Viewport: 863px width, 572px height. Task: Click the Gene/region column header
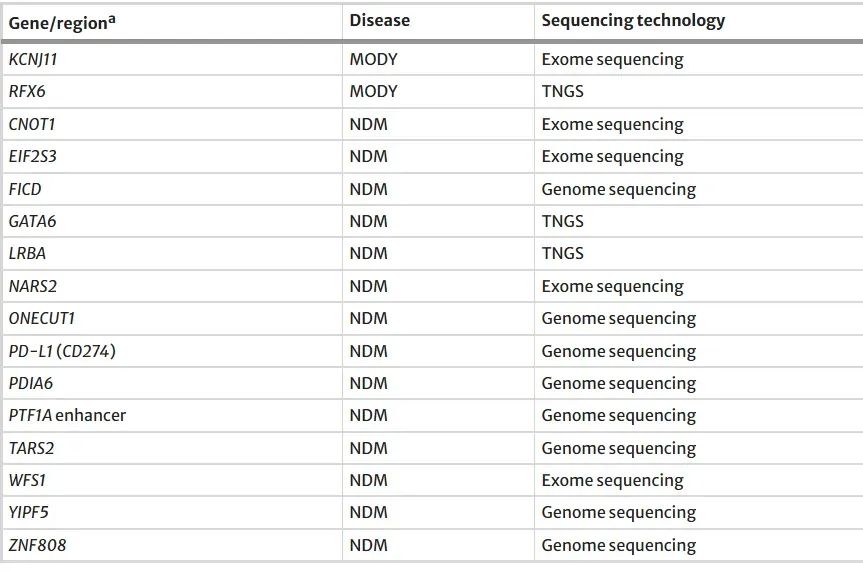pos(62,23)
